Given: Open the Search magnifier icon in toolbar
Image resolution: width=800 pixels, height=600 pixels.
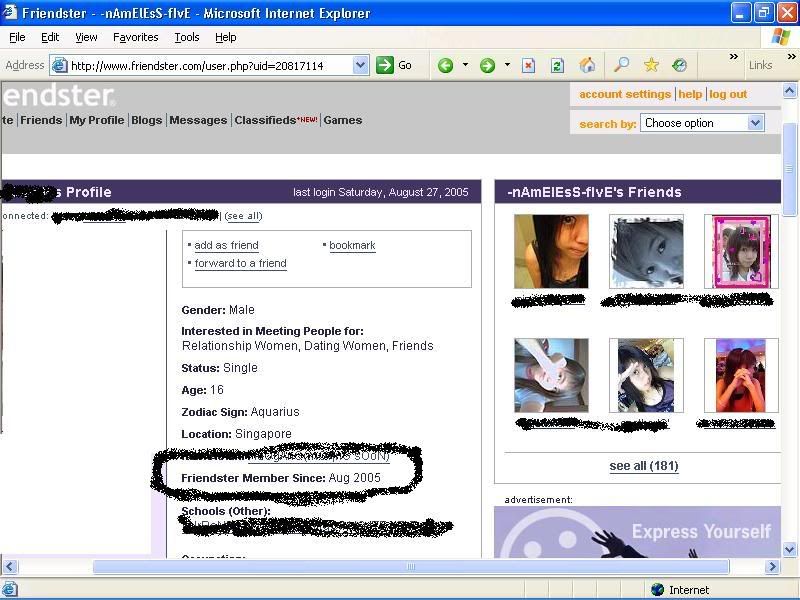Looking at the screenshot, I should [621, 65].
